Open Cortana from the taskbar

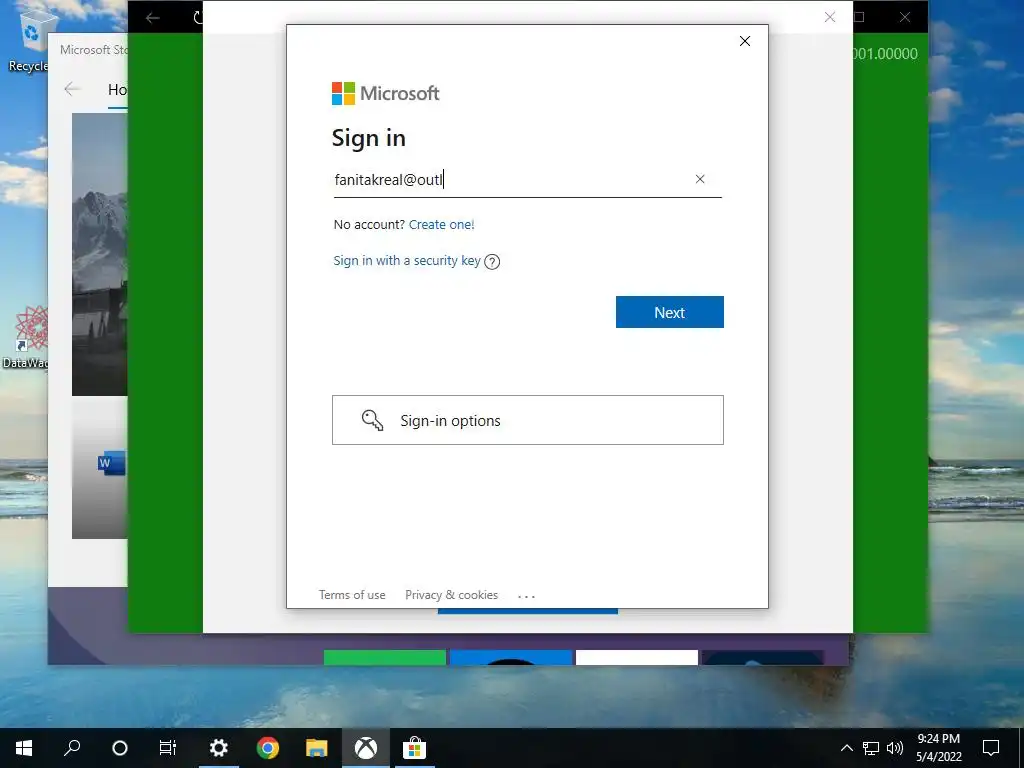[x=120, y=748]
